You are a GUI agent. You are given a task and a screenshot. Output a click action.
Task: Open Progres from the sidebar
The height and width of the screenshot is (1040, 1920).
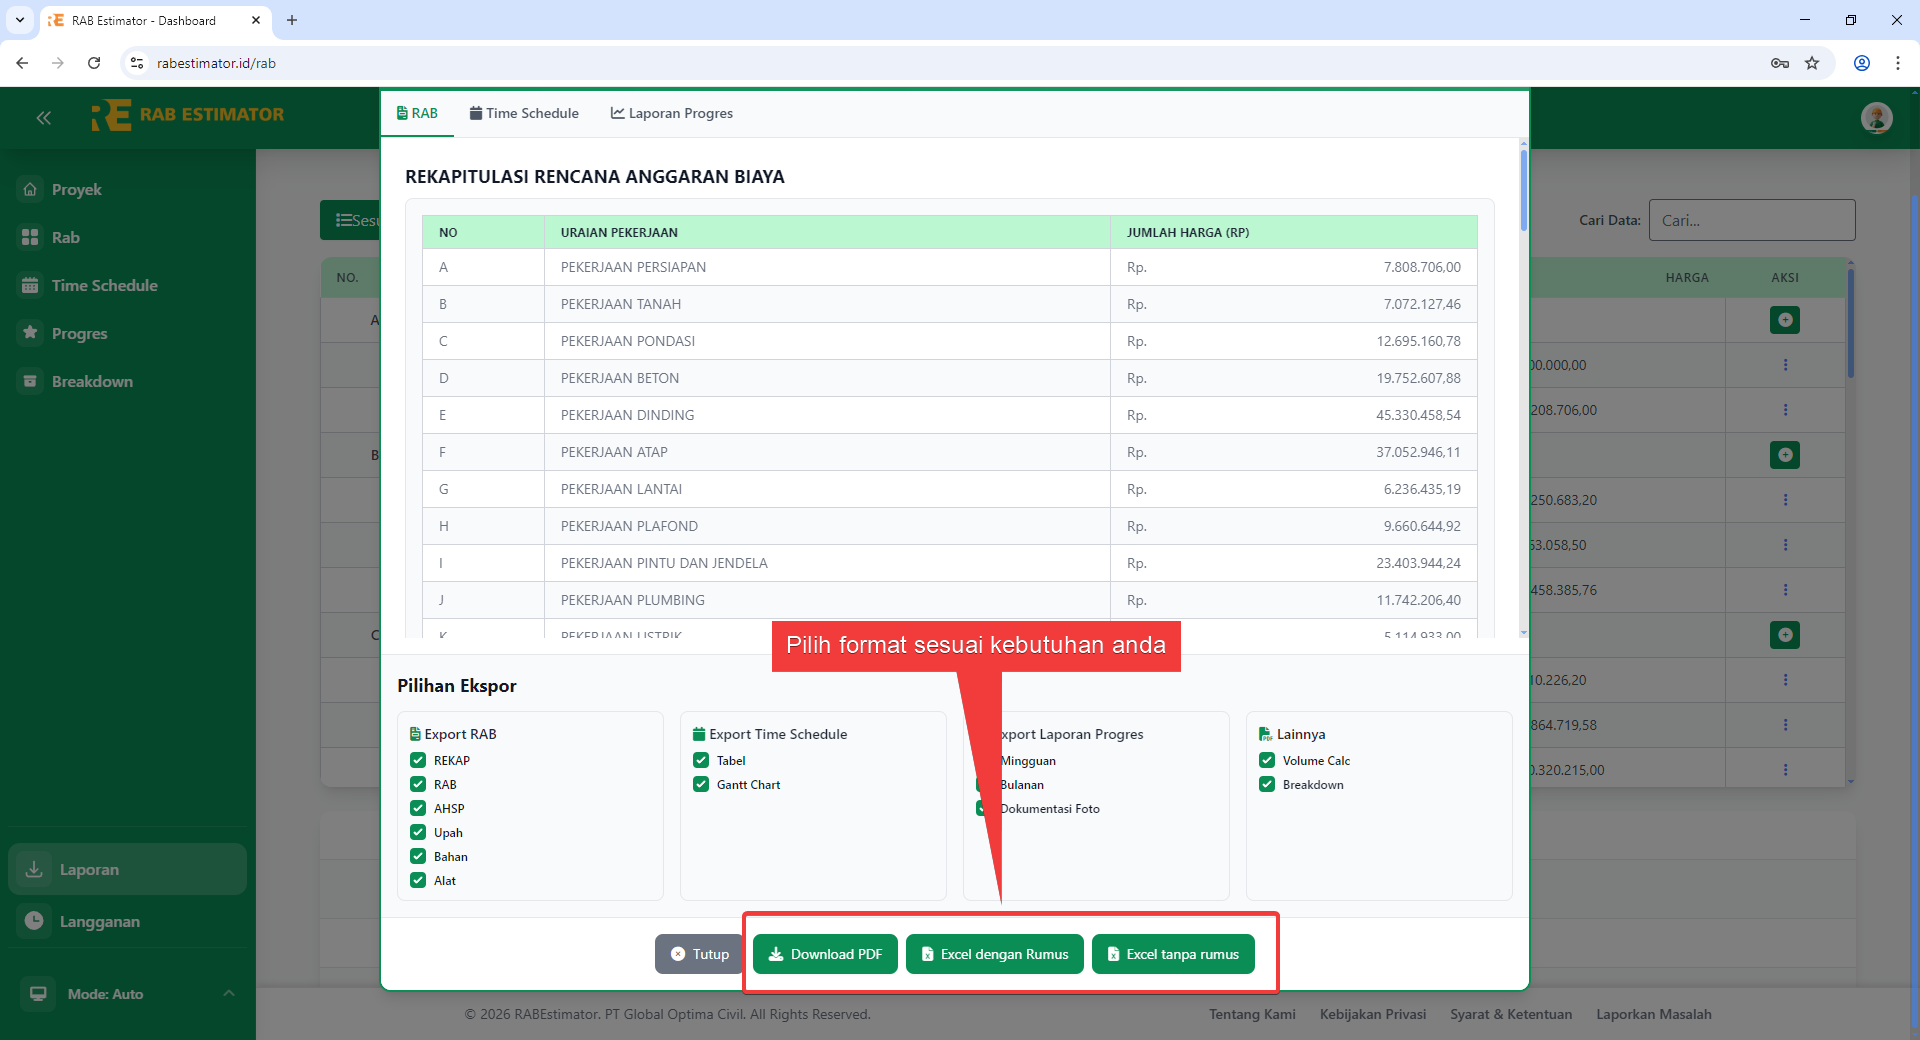[79, 333]
